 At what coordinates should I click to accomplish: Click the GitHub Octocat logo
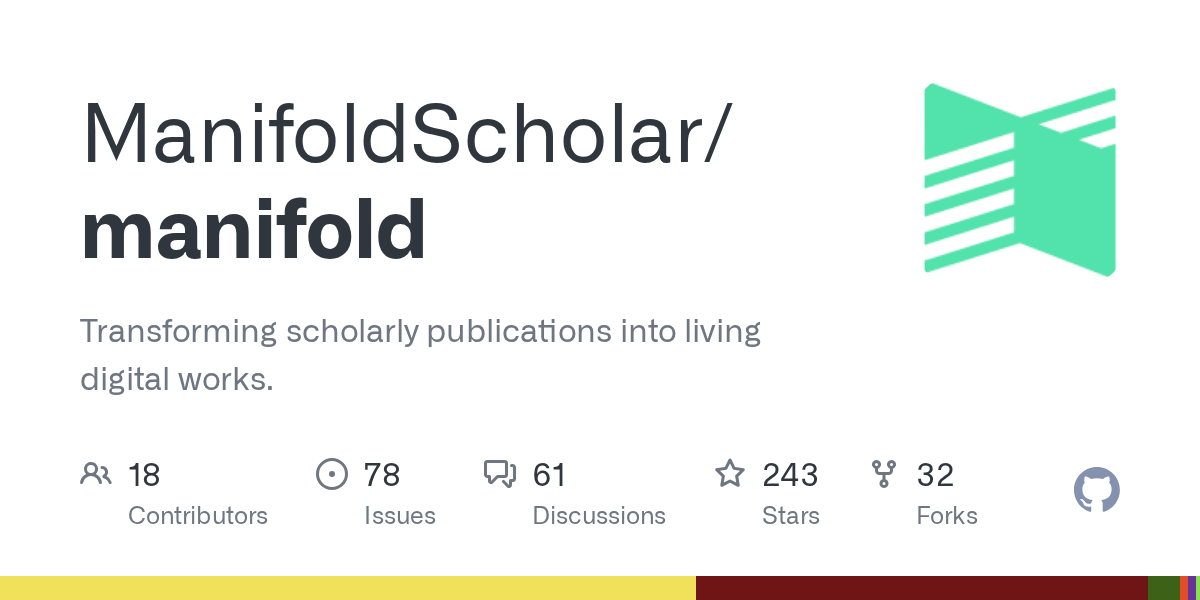(x=1096, y=491)
